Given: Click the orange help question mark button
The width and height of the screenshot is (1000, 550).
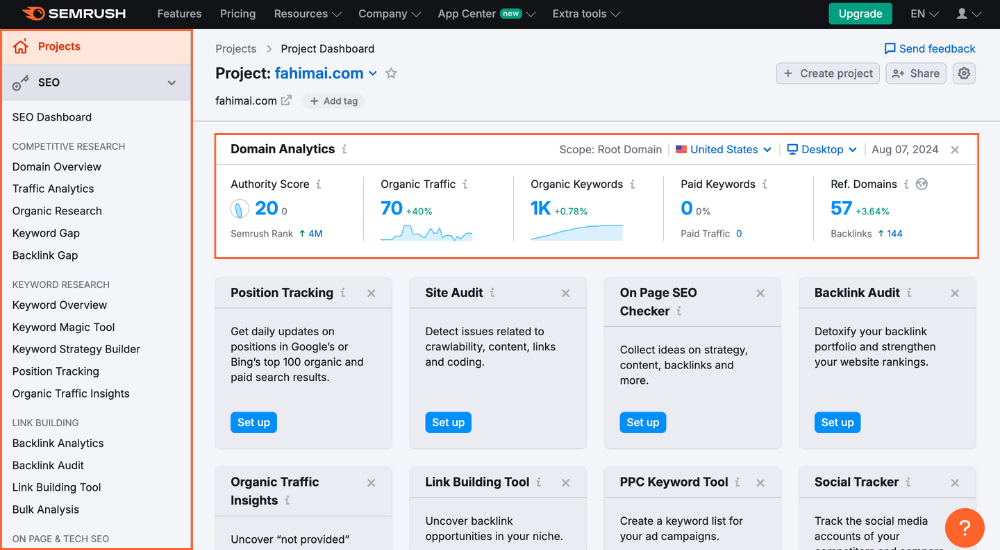Looking at the screenshot, I should [x=964, y=526].
